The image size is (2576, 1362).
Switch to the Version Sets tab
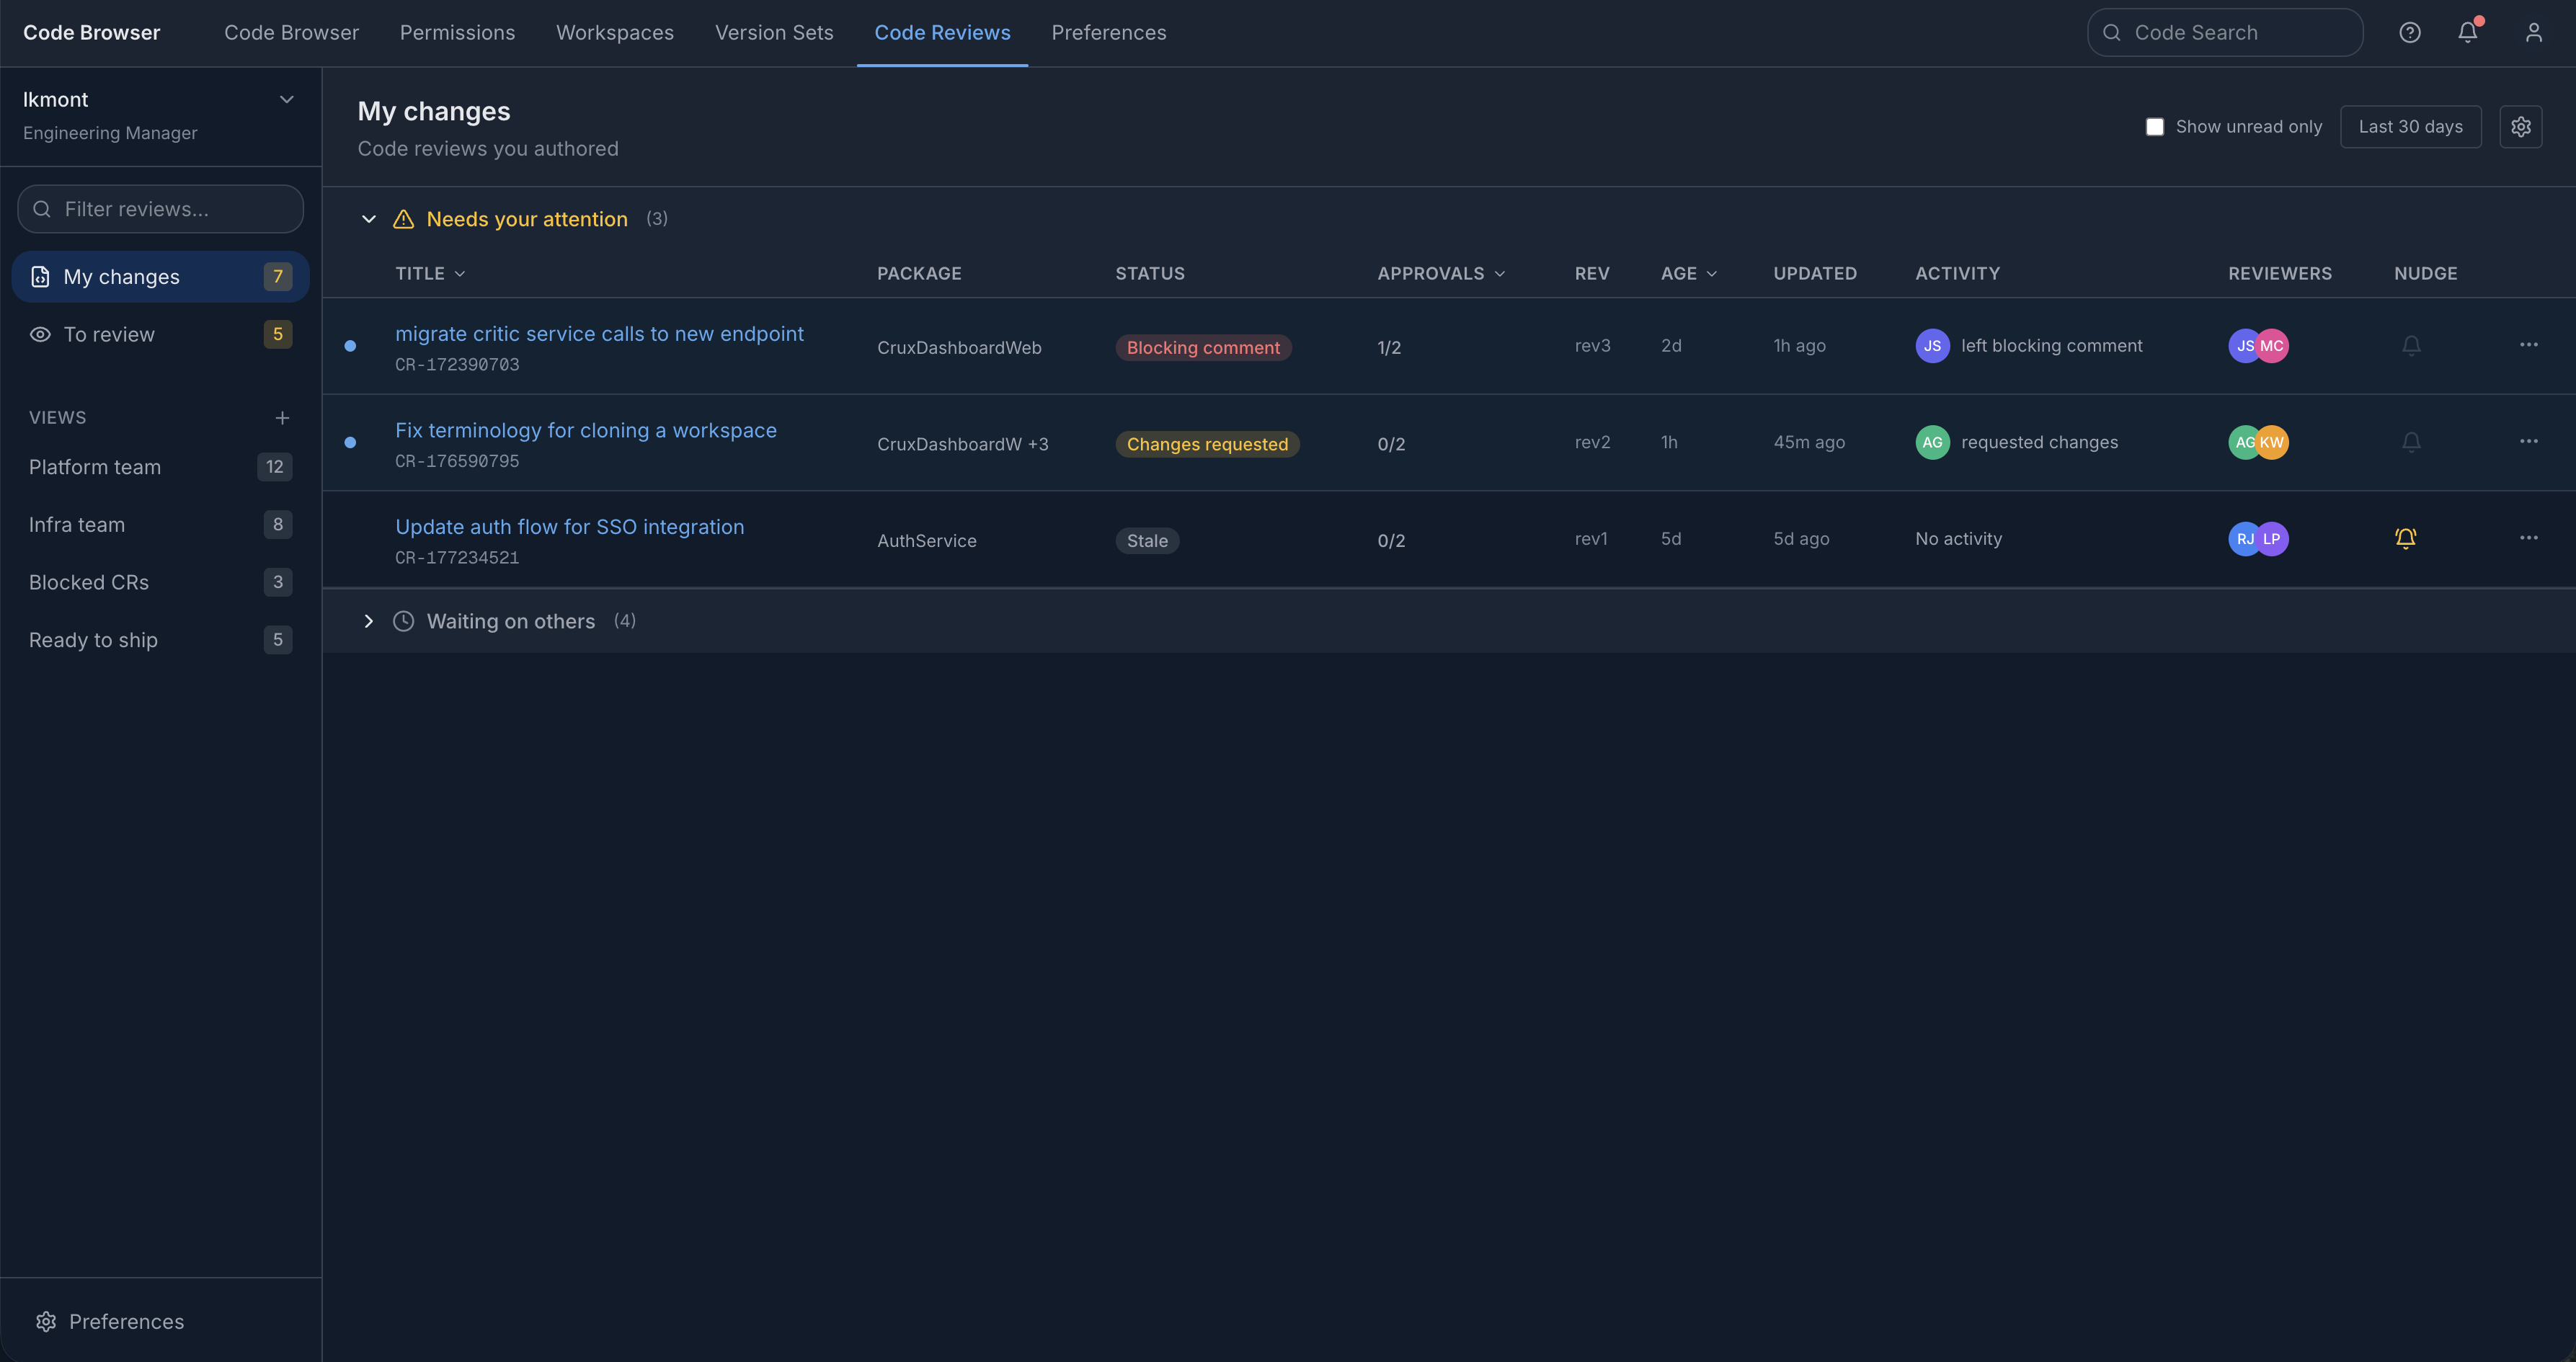[774, 32]
